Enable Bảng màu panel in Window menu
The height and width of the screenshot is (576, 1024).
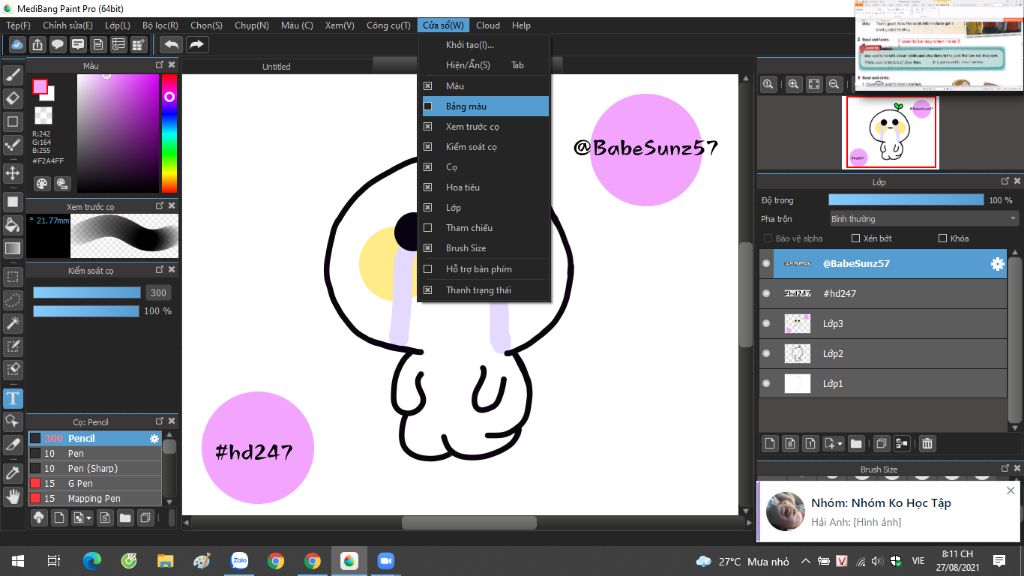[485, 106]
